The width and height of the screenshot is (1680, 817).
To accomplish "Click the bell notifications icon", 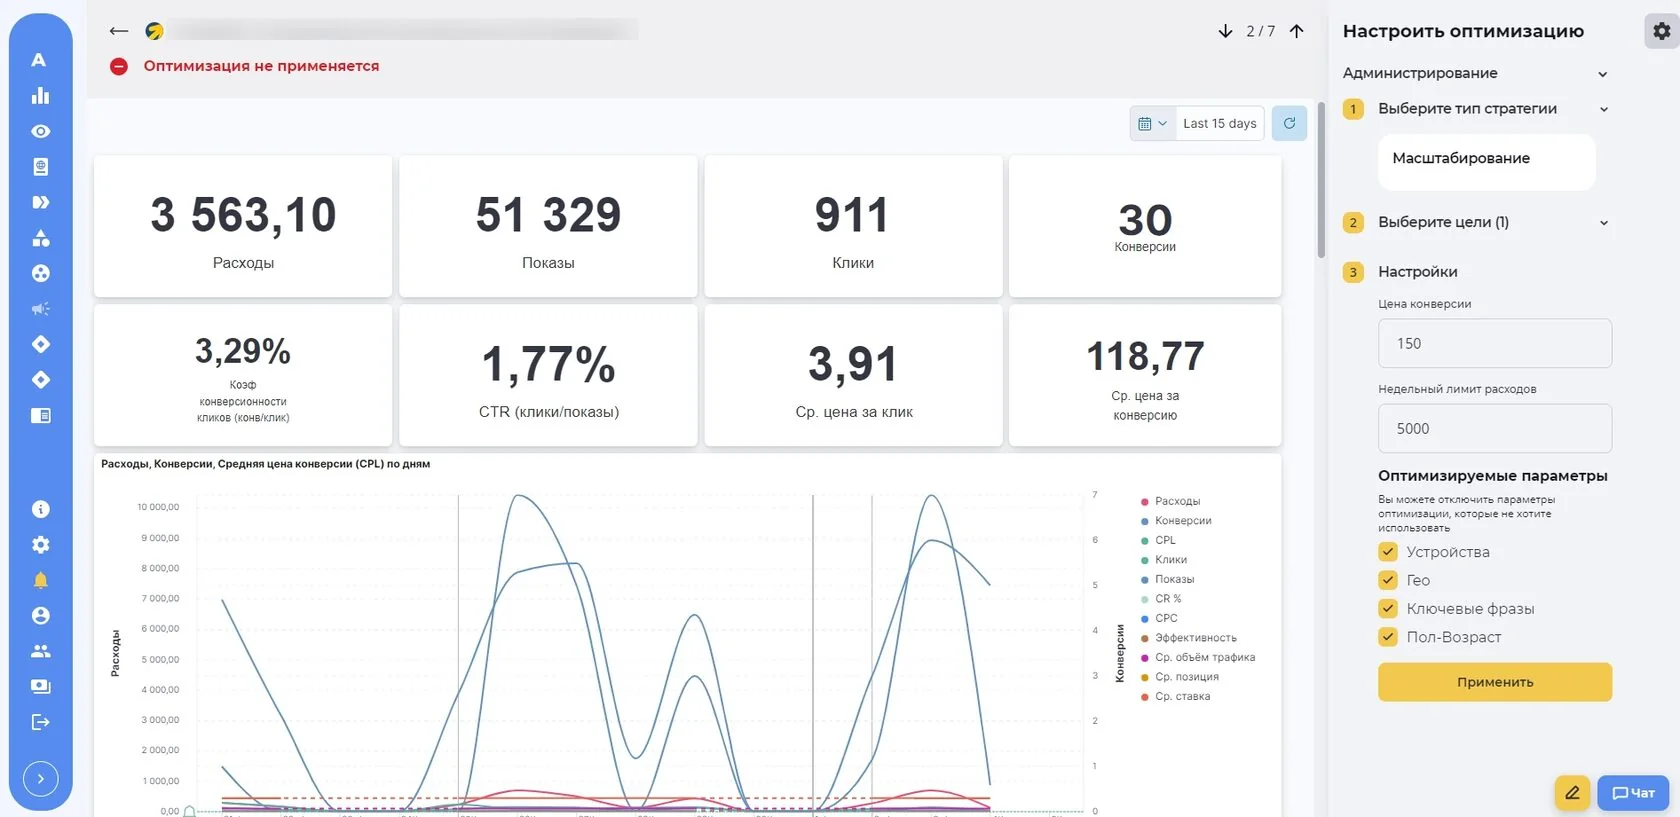I will click(40, 580).
